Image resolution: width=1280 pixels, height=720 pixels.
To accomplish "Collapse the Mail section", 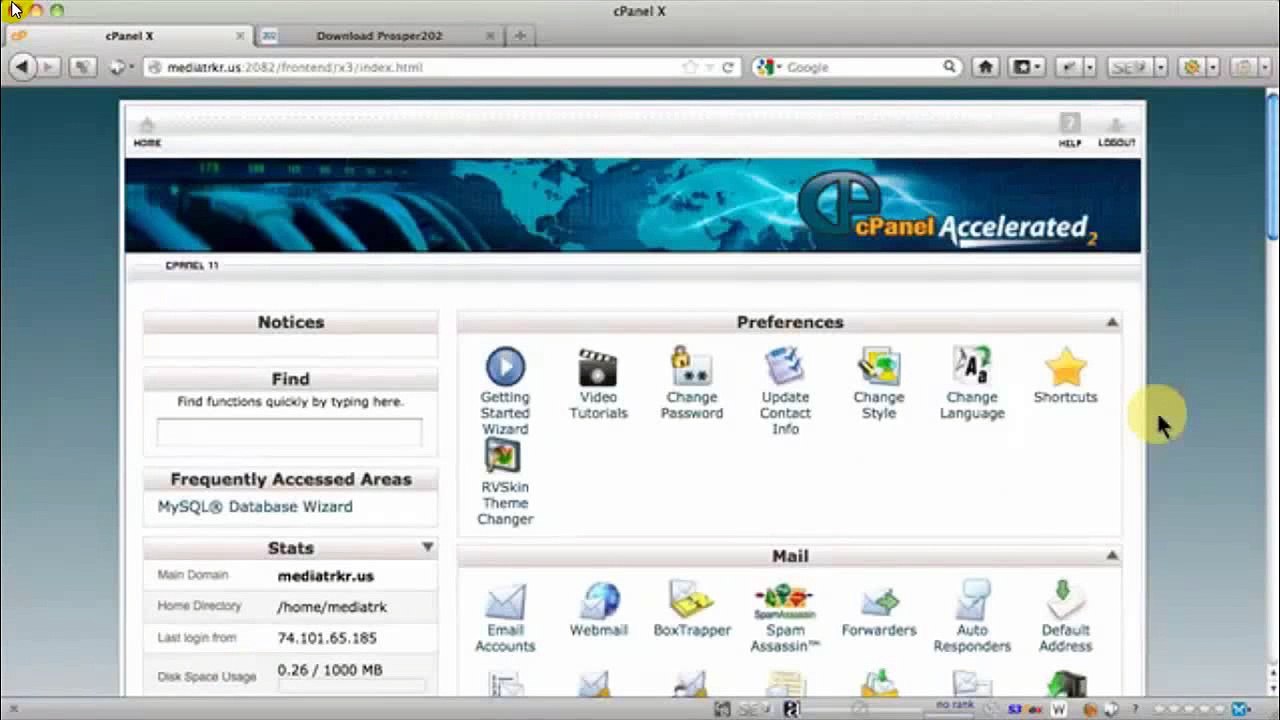I will click(1112, 555).
